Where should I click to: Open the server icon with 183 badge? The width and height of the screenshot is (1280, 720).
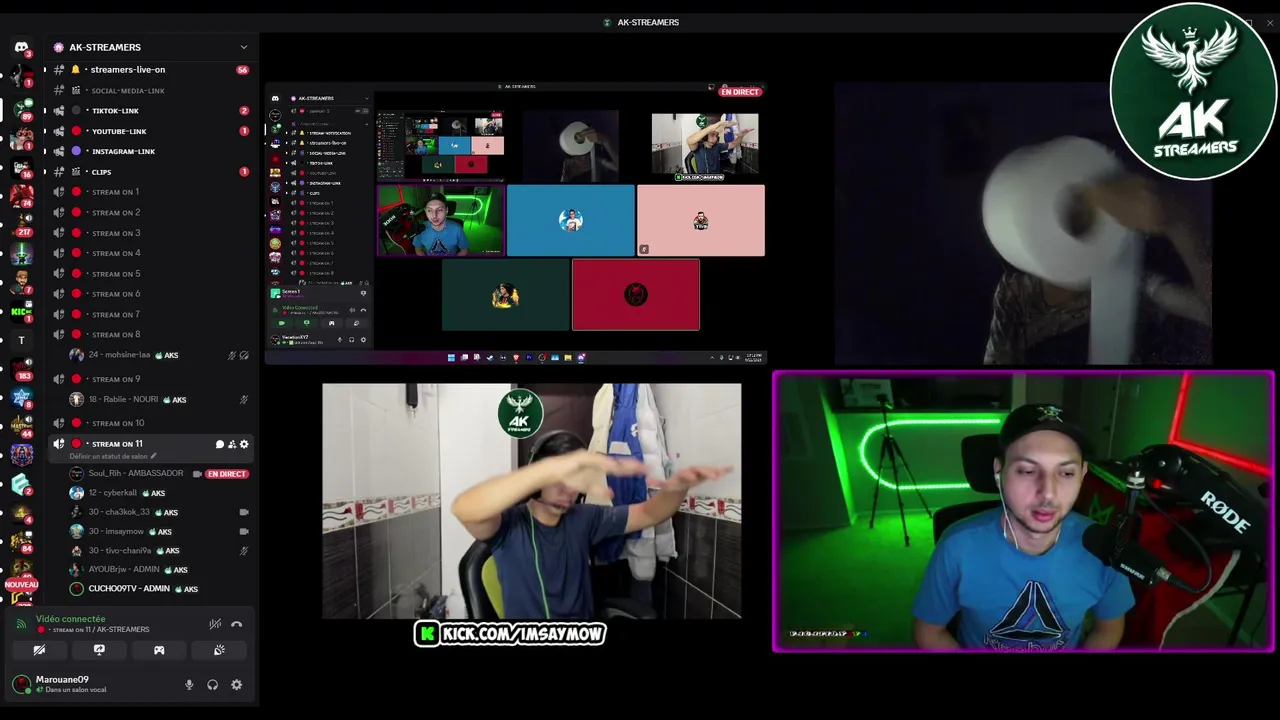click(x=21, y=368)
